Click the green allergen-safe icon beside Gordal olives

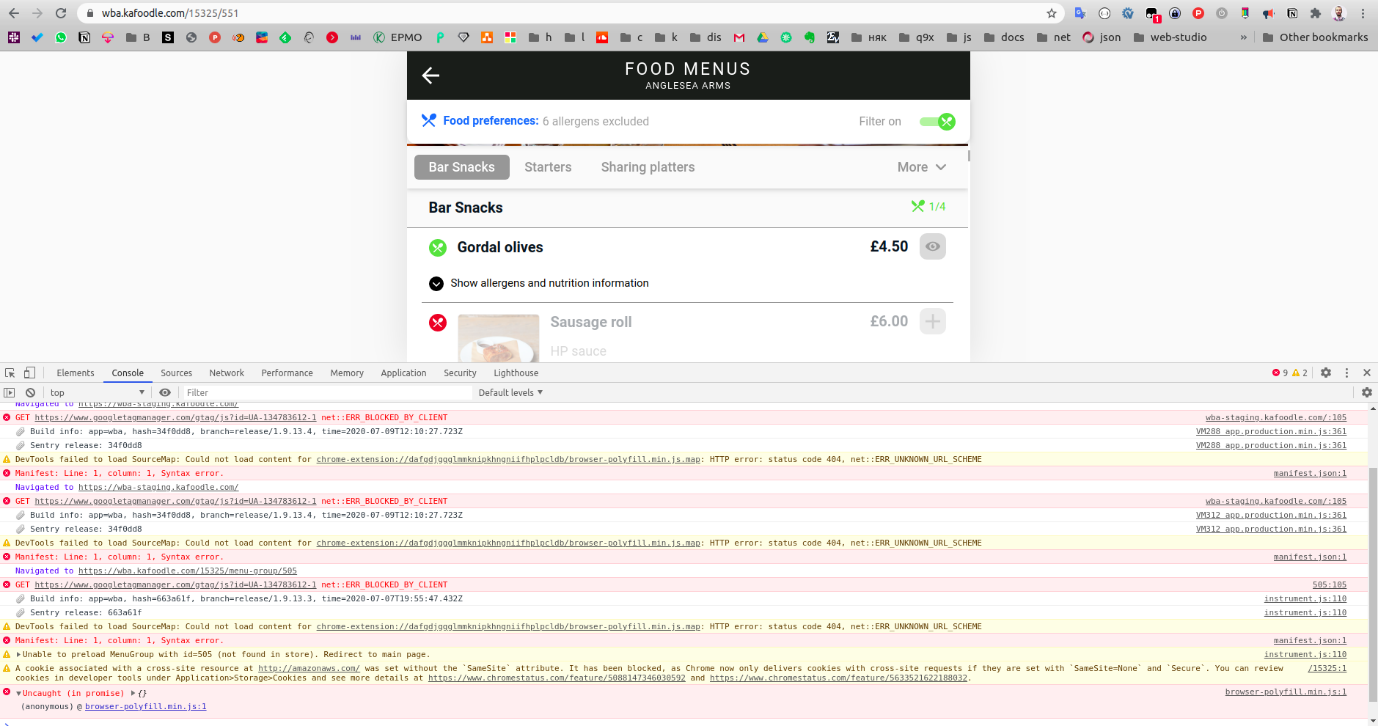point(437,247)
